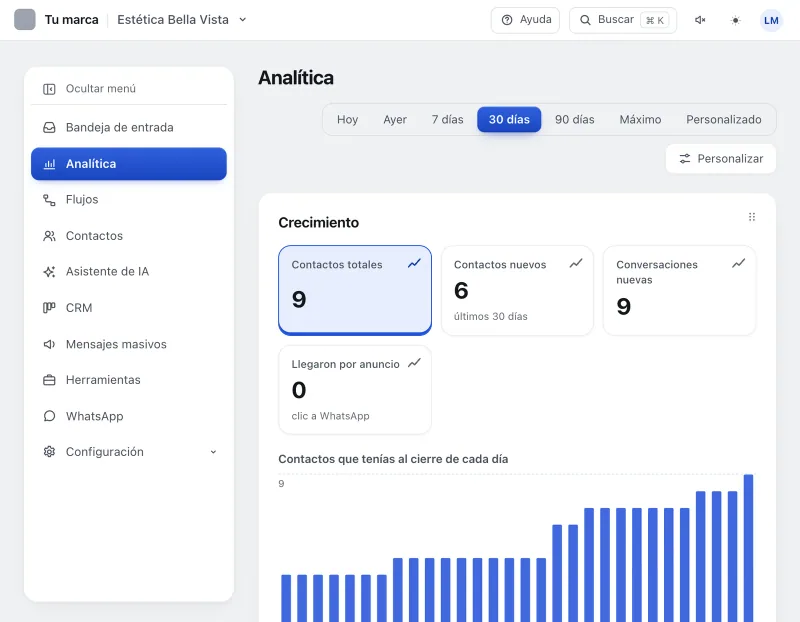Click the Crecimiento heading

[318, 222]
